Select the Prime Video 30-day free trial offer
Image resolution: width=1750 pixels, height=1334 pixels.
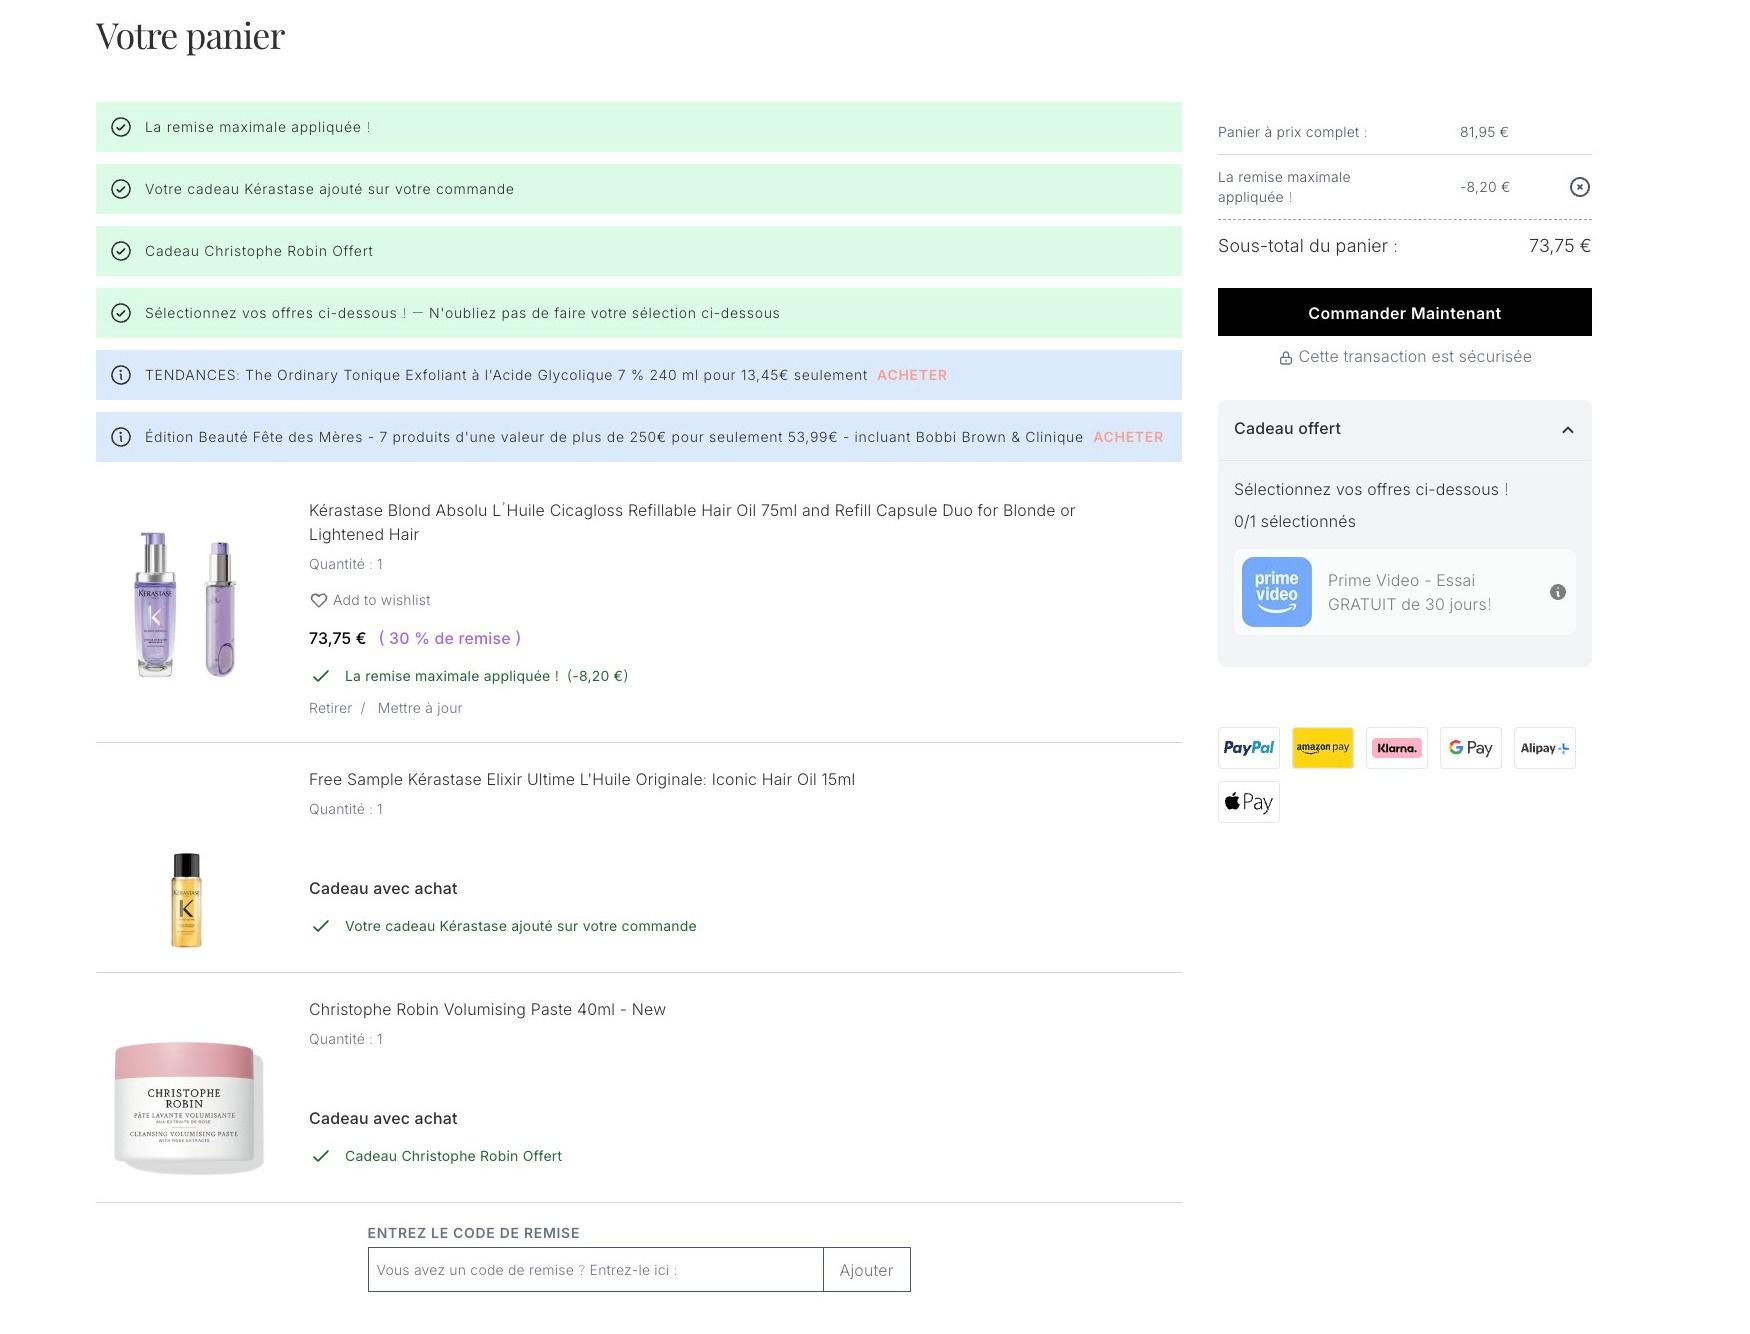1404,592
